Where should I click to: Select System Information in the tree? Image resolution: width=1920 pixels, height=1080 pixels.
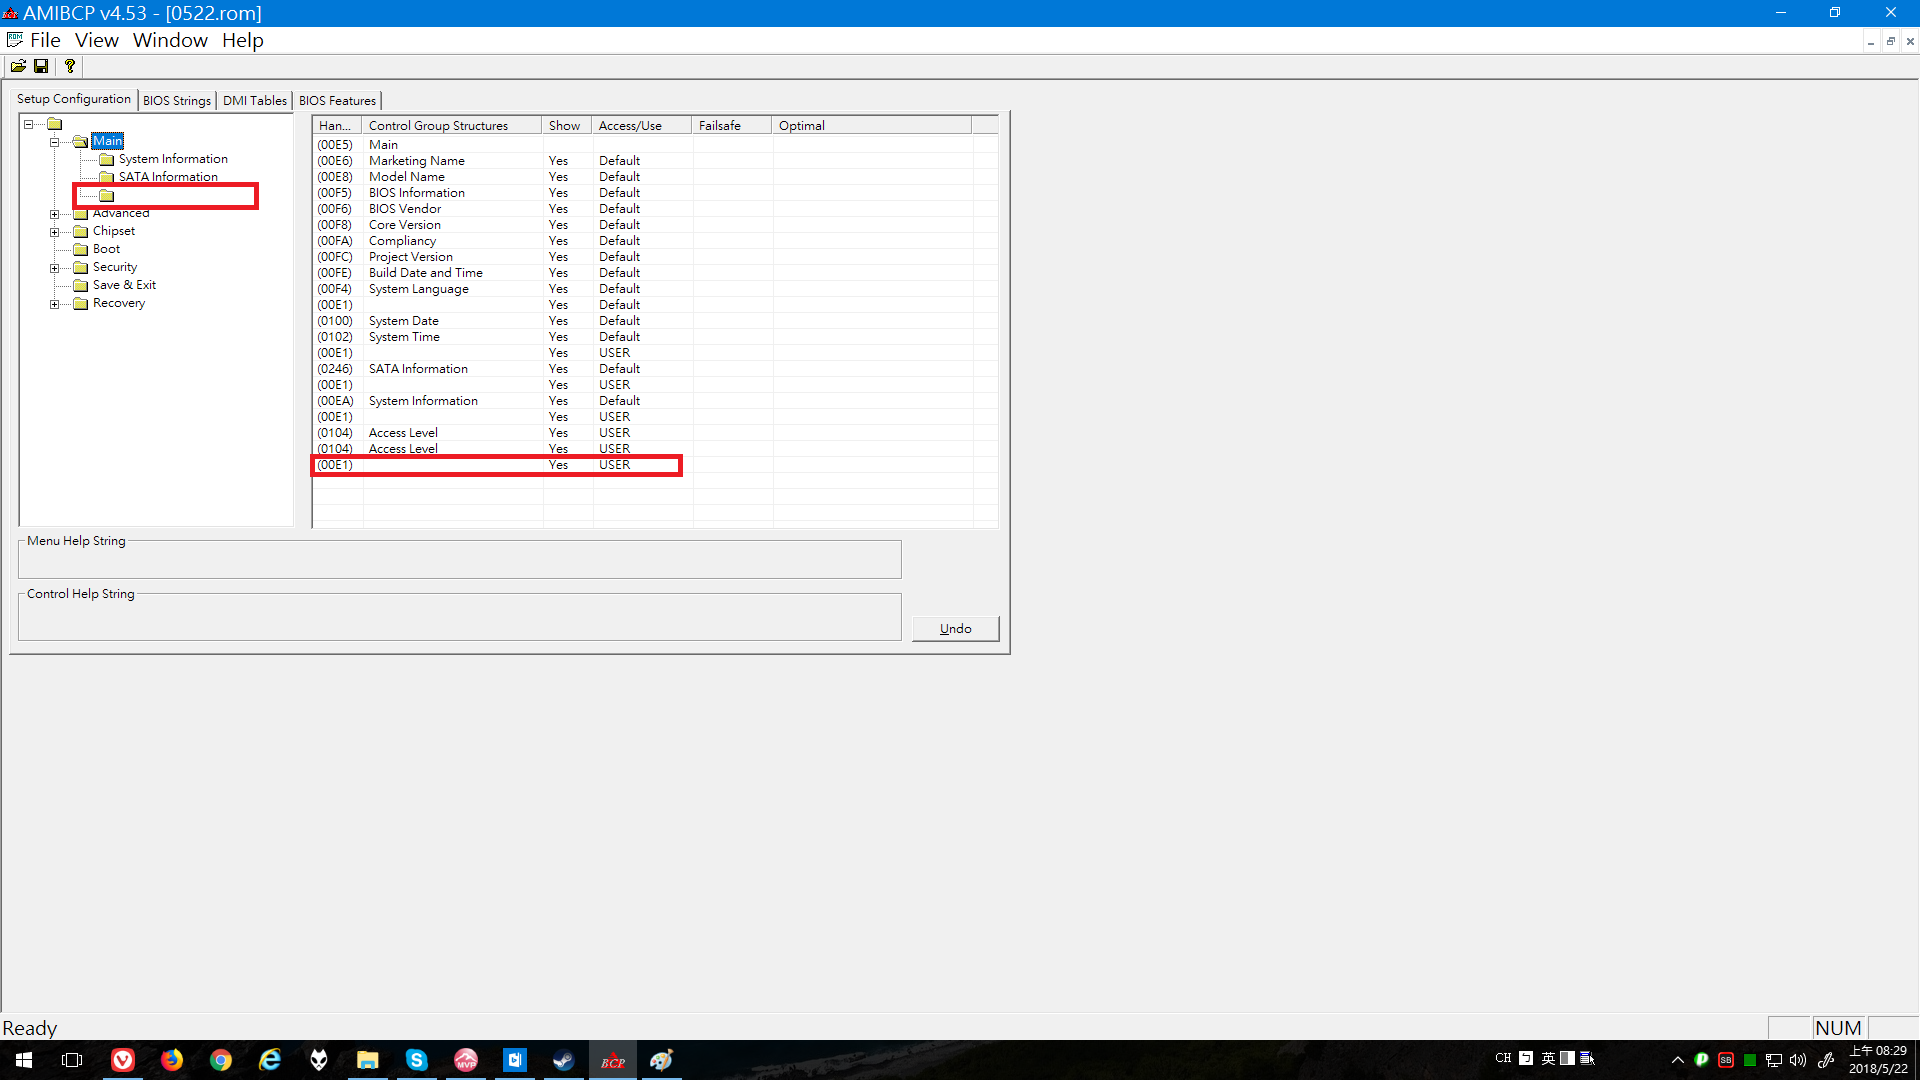tap(173, 159)
